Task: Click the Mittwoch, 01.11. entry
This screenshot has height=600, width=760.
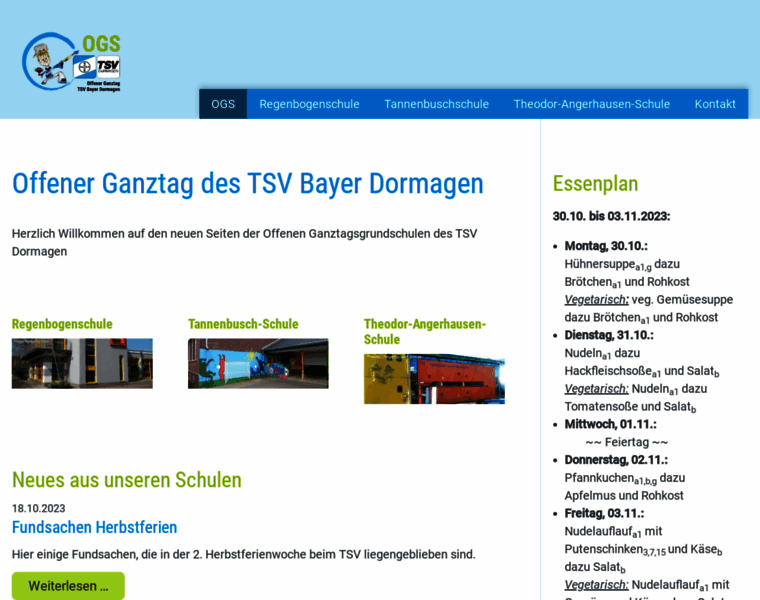Action: point(610,425)
